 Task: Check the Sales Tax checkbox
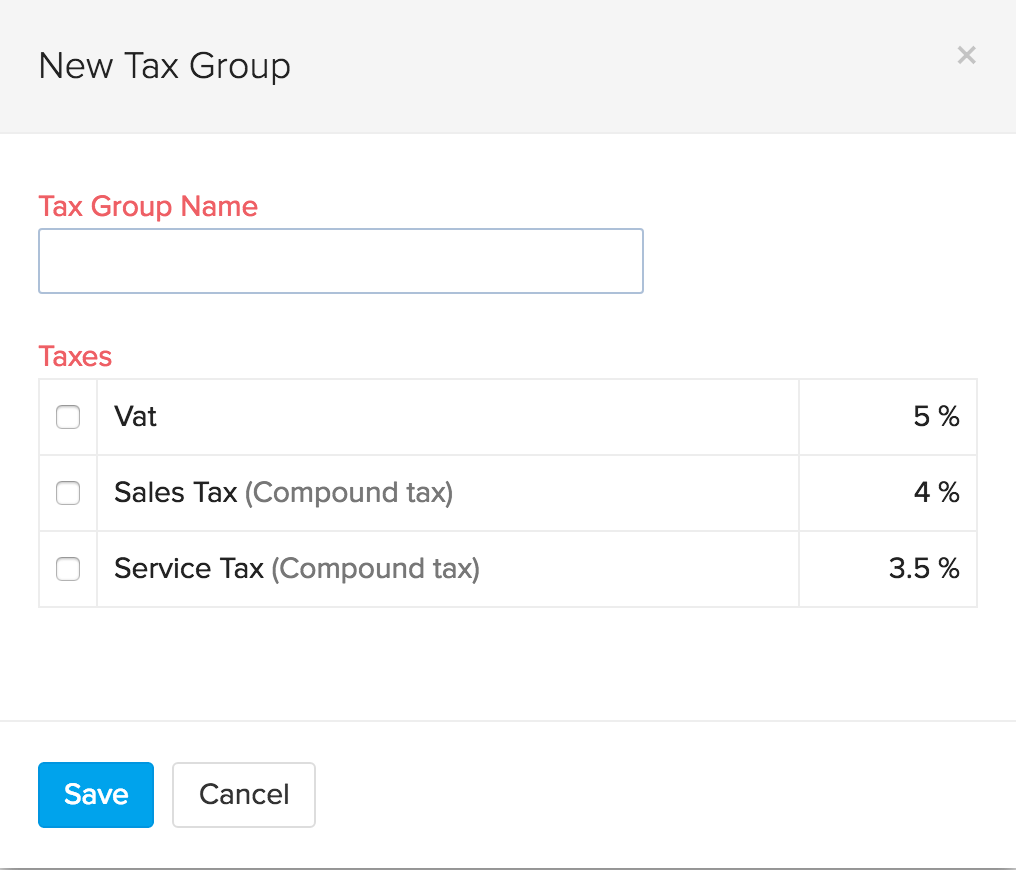pos(67,492)
